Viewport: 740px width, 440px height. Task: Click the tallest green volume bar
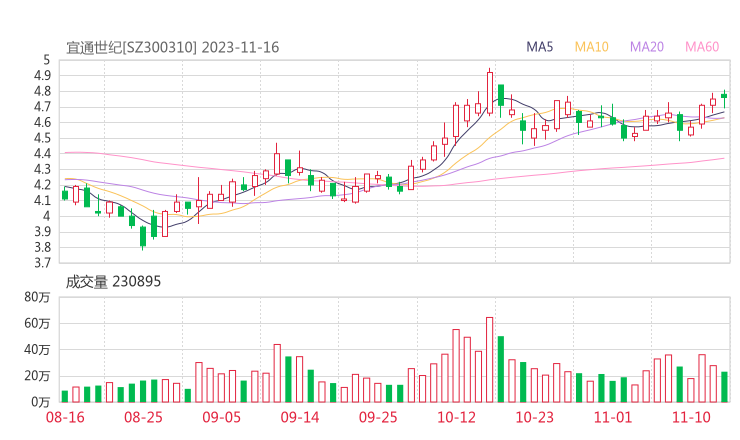(x=501, y=369)
